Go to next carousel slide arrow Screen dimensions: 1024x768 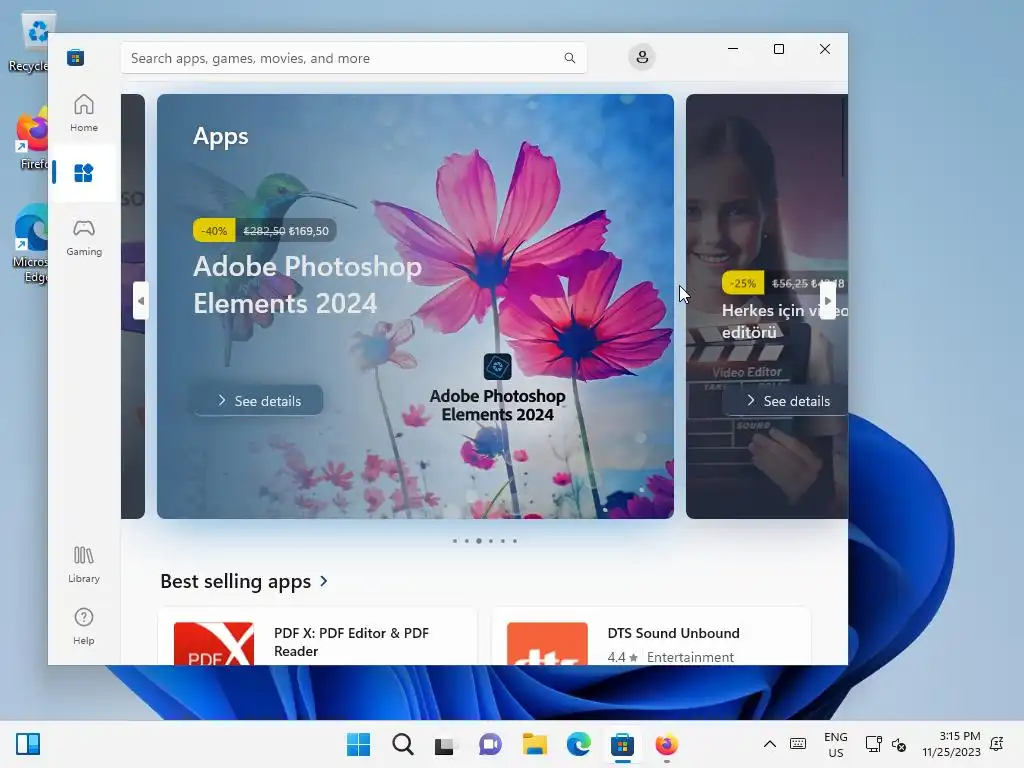point(827,301)
